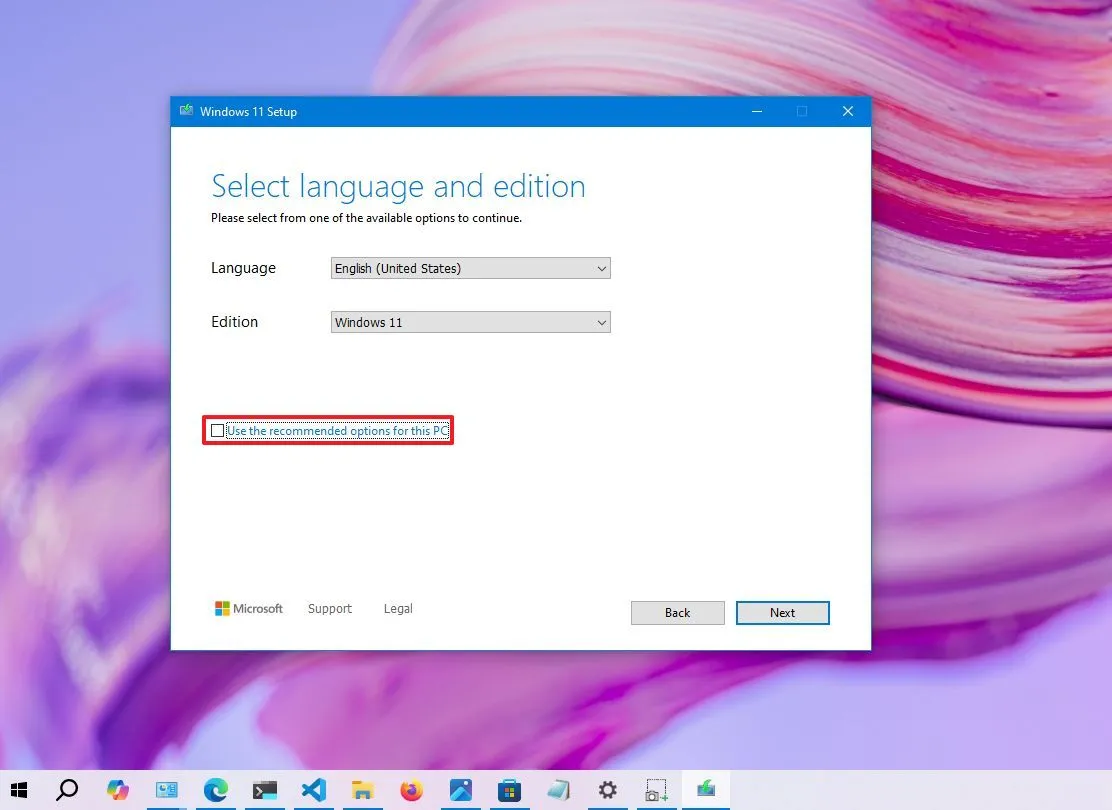Click Next to continue setup
Image resolution: width=1112 pixels, height=810 pixels.
(782, 612)
